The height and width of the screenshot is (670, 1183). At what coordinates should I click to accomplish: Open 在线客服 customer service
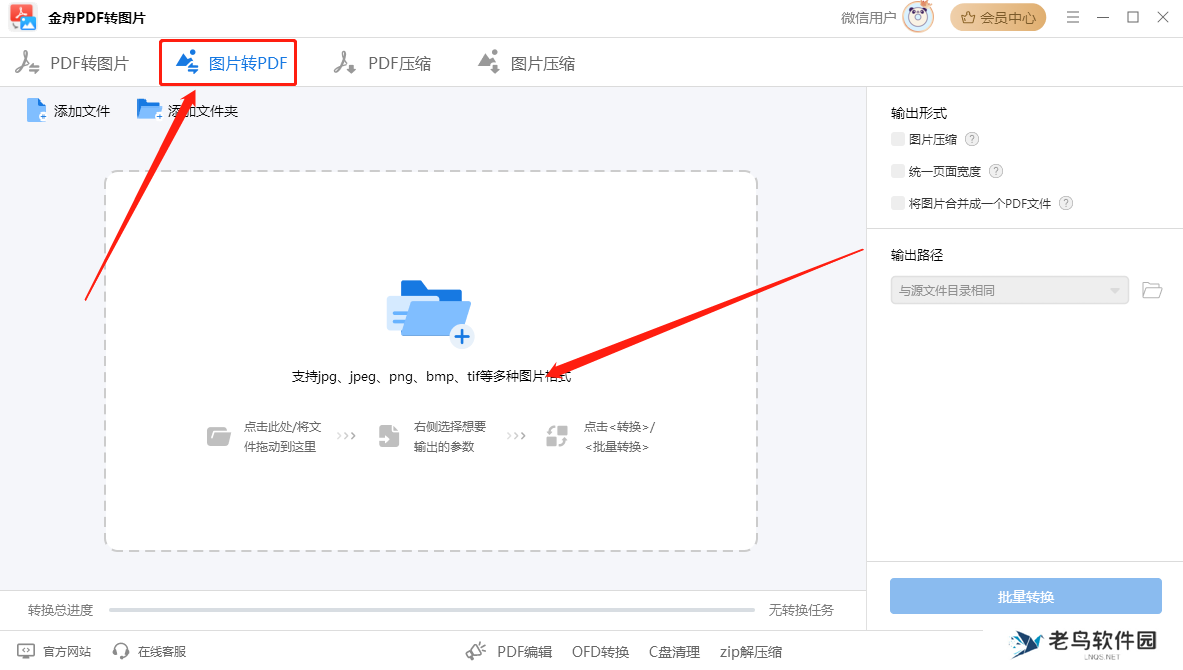pos(148,651)
